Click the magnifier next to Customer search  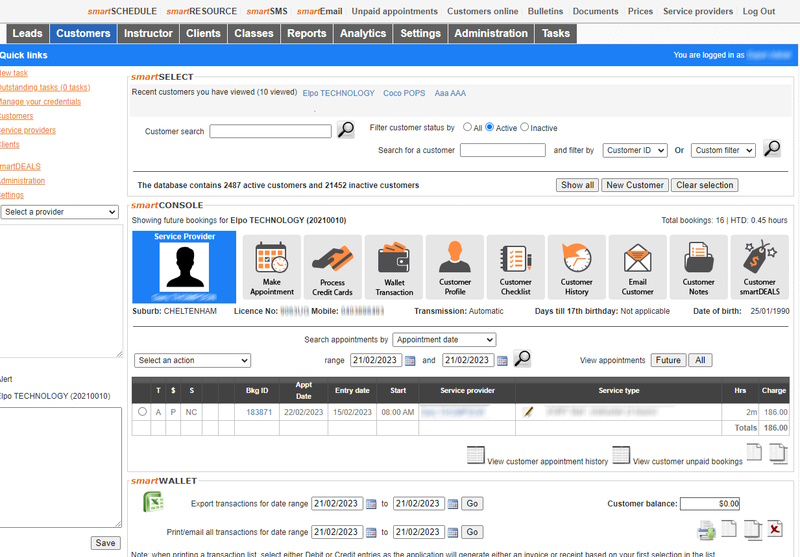pyautogui.click(x=346, y=130)
